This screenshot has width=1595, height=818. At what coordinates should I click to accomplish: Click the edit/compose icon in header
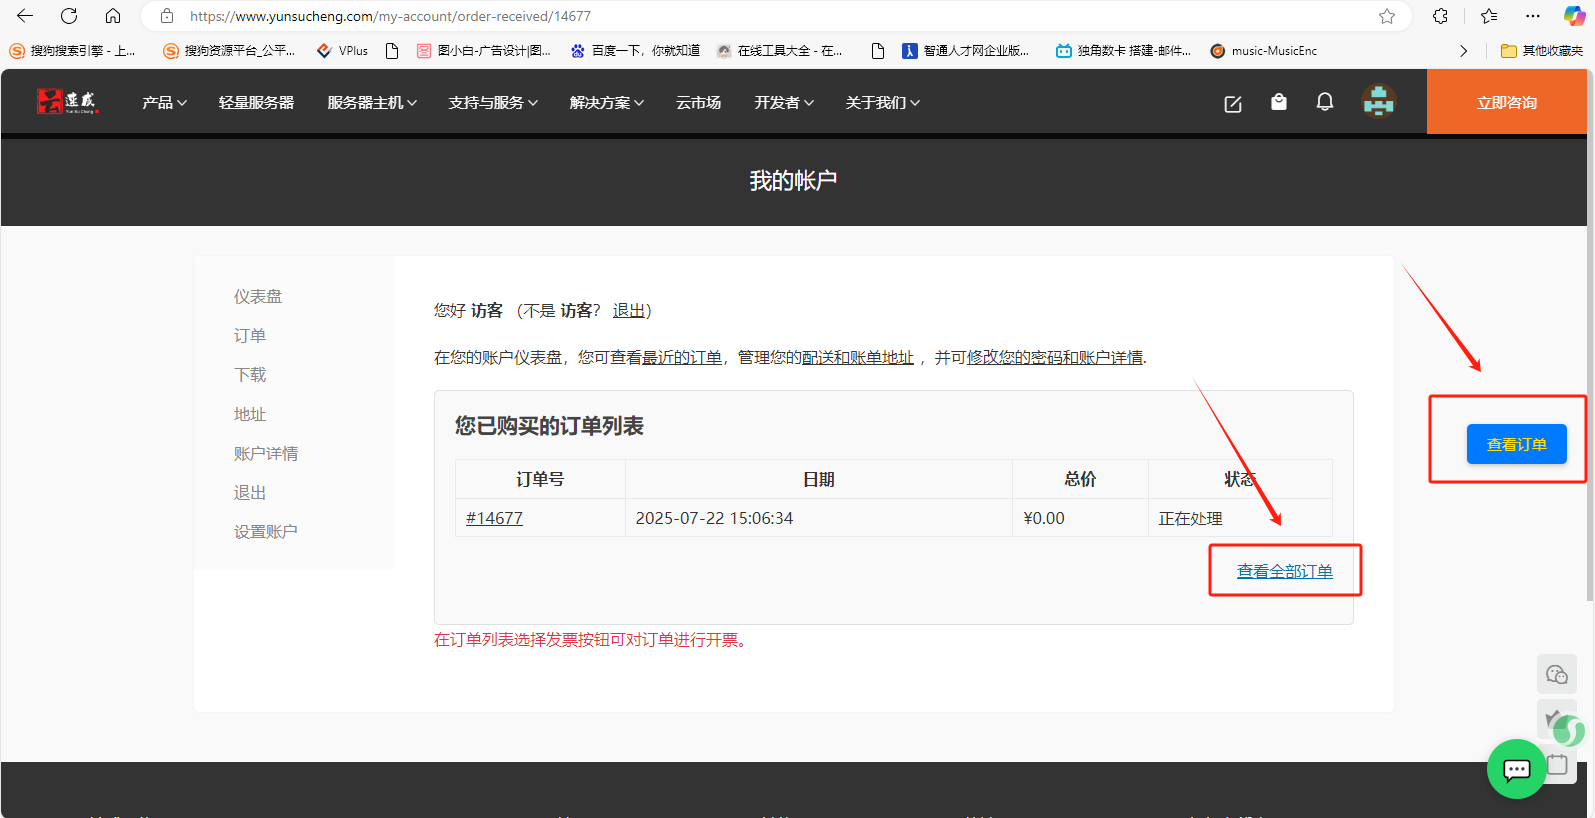pos(1232,103)
